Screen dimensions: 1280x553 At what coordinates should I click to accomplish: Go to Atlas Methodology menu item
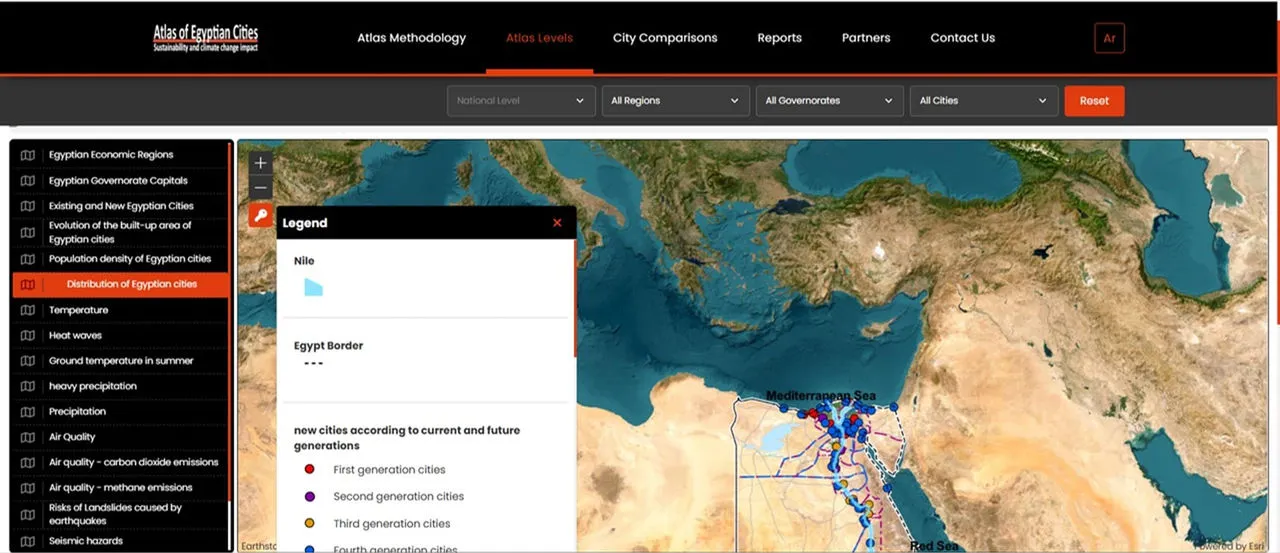(x=411, y=38)
